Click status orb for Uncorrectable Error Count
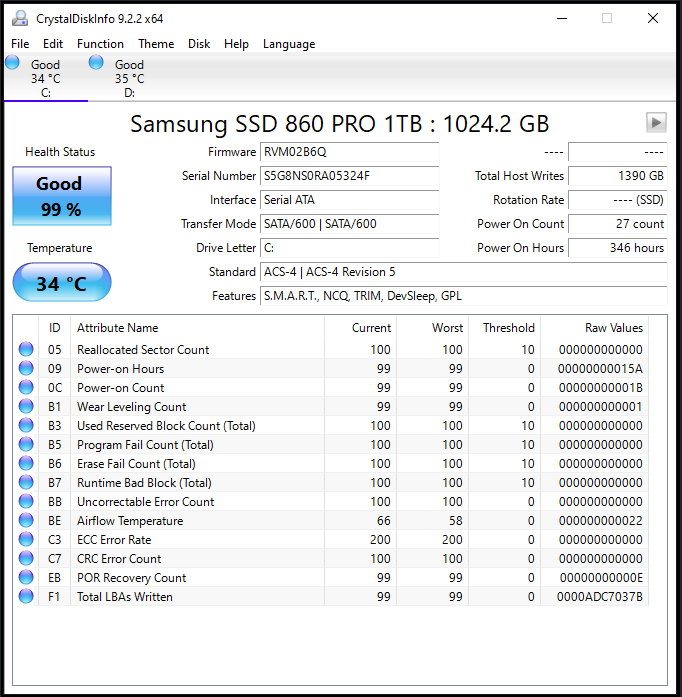This screenshot has width=682, height=697. pos(26,501)
